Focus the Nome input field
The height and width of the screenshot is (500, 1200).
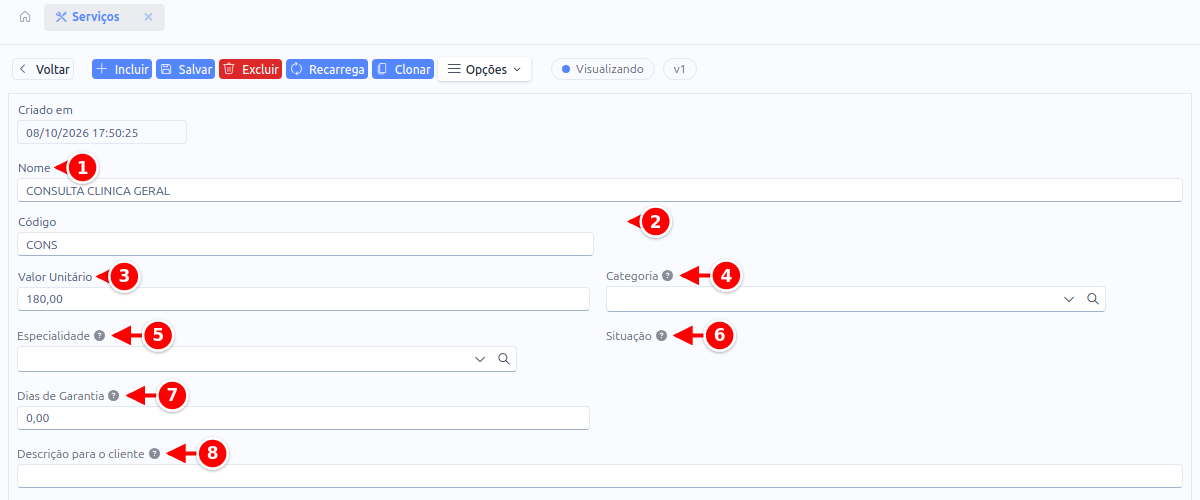(x=600, y=190)
